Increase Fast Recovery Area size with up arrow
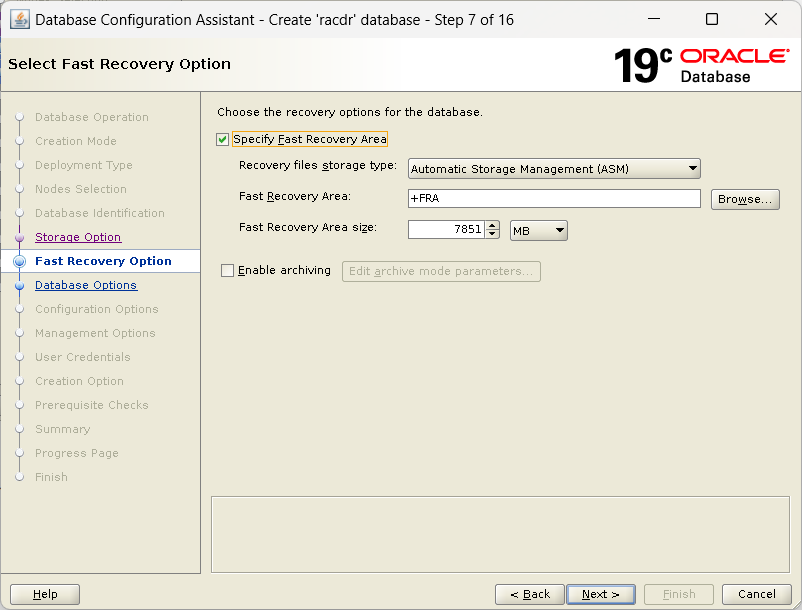The height and width of the screenshot is (610, 802). 492,225
